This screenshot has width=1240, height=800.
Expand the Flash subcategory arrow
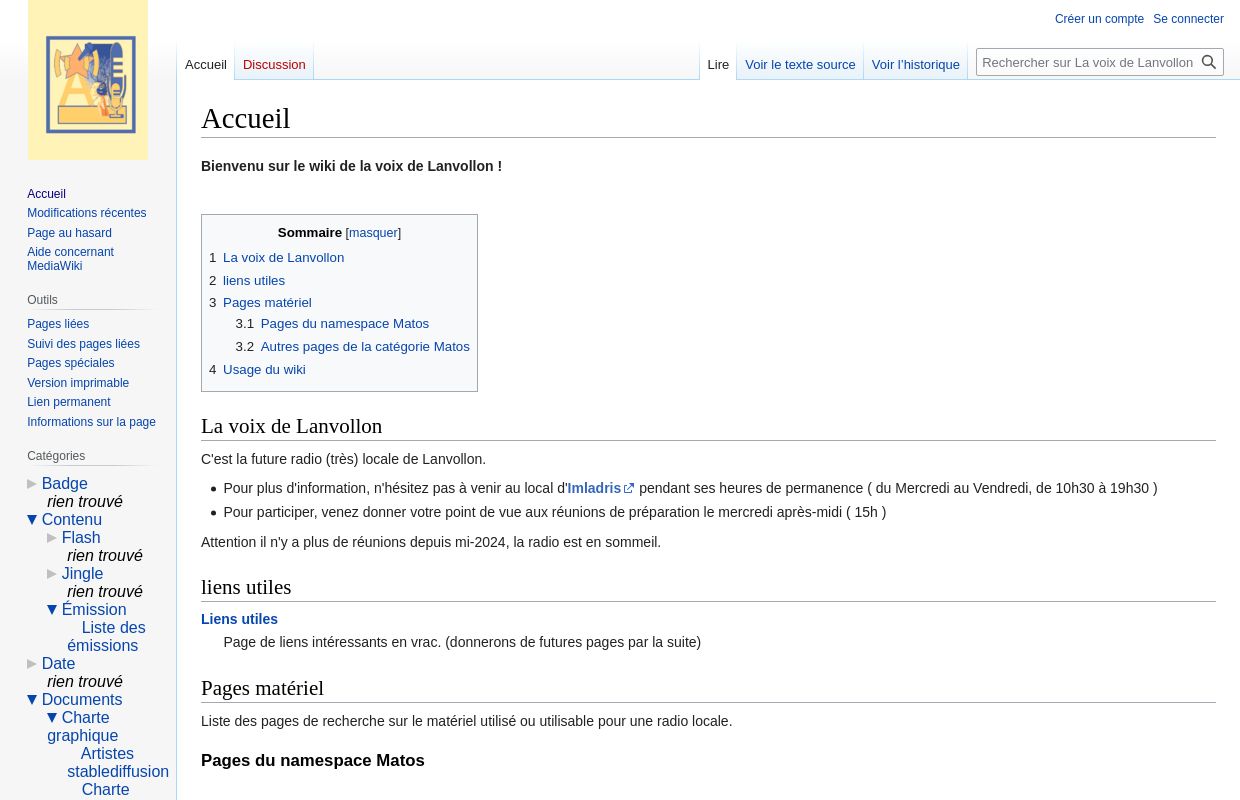pos(52,538)
